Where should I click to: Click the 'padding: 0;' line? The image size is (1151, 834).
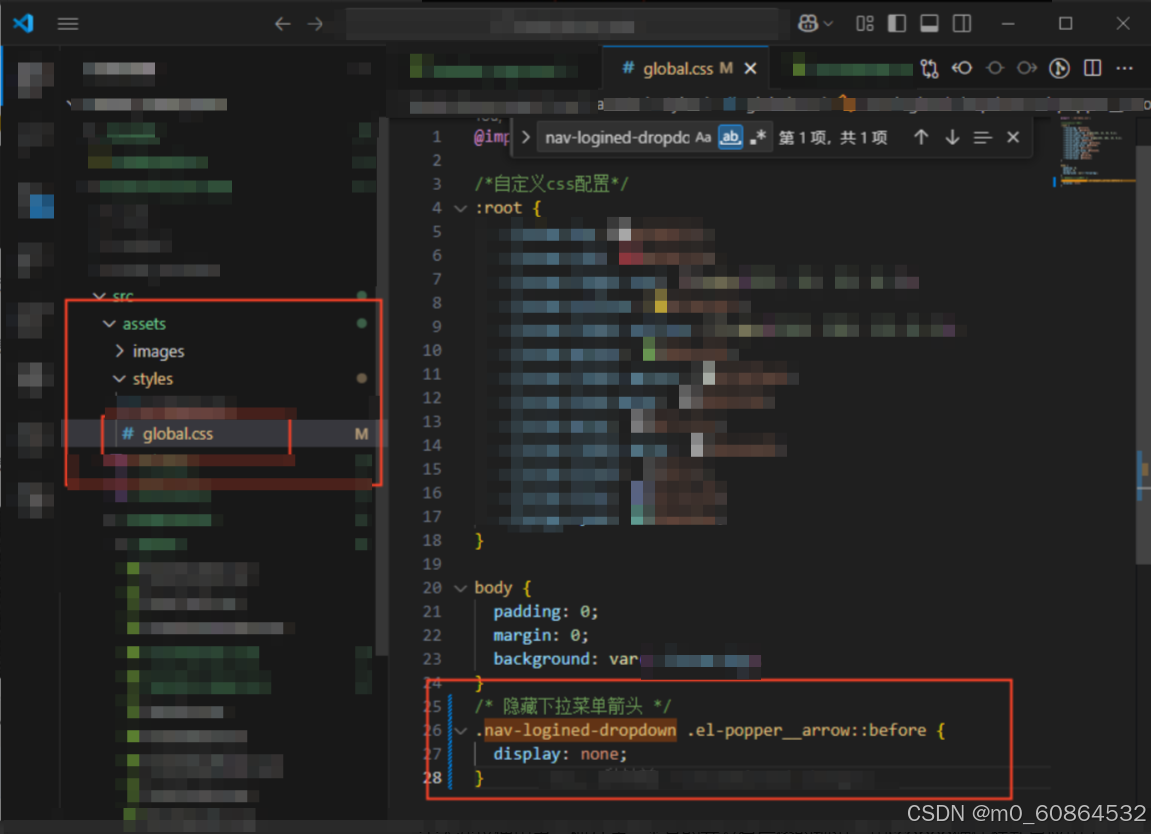coord(545,612)
